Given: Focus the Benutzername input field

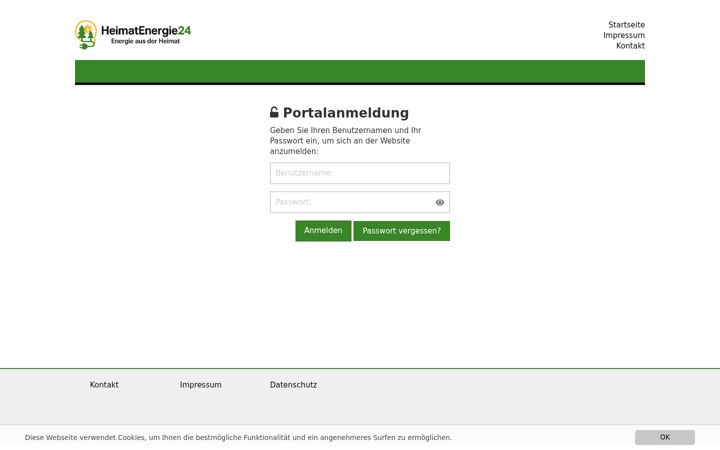Looking at the screenshot, I should (360, 173).
